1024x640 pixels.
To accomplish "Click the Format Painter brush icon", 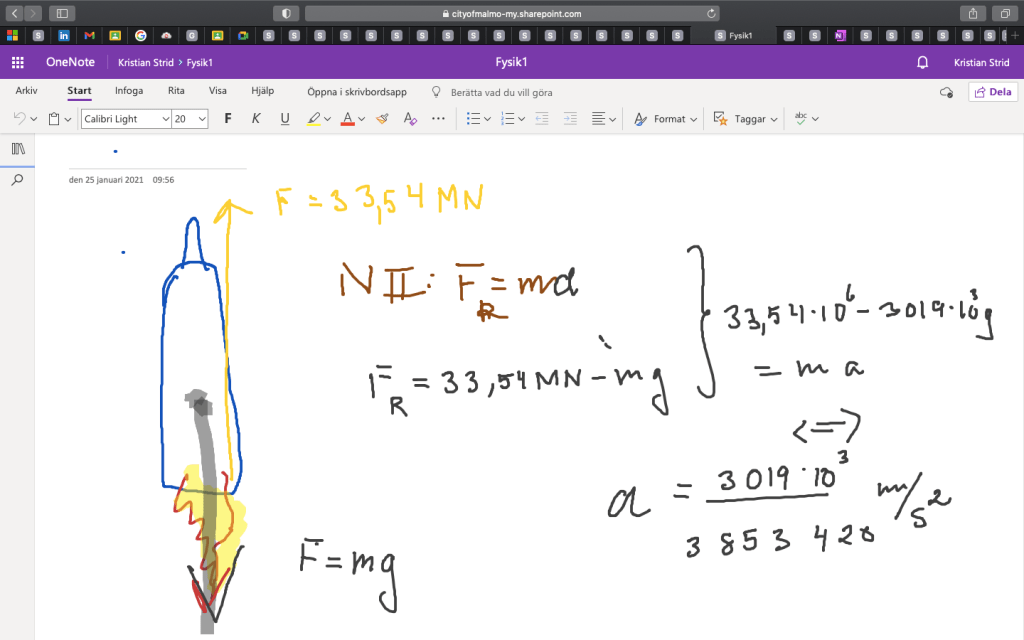I will click(x=381, y=118).
